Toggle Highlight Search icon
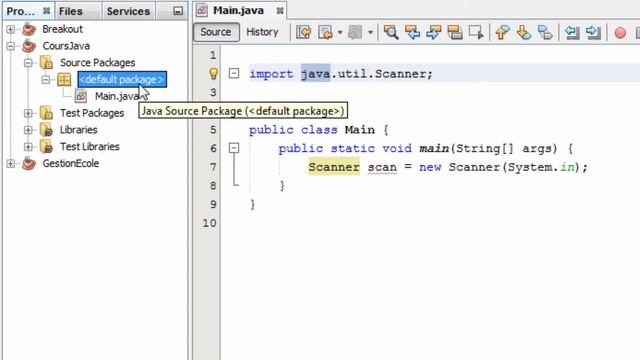The image size is (640, 360). pos(455,32)
